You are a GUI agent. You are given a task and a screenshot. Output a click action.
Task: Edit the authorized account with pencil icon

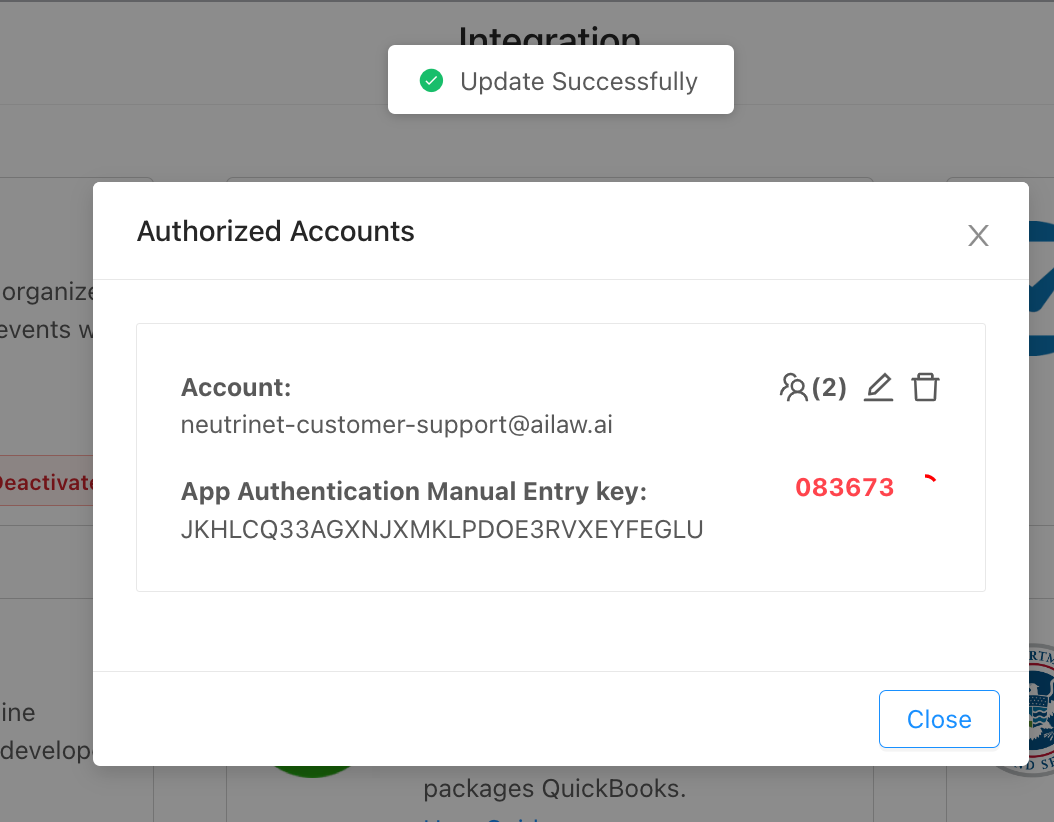[x=878, y=387]
